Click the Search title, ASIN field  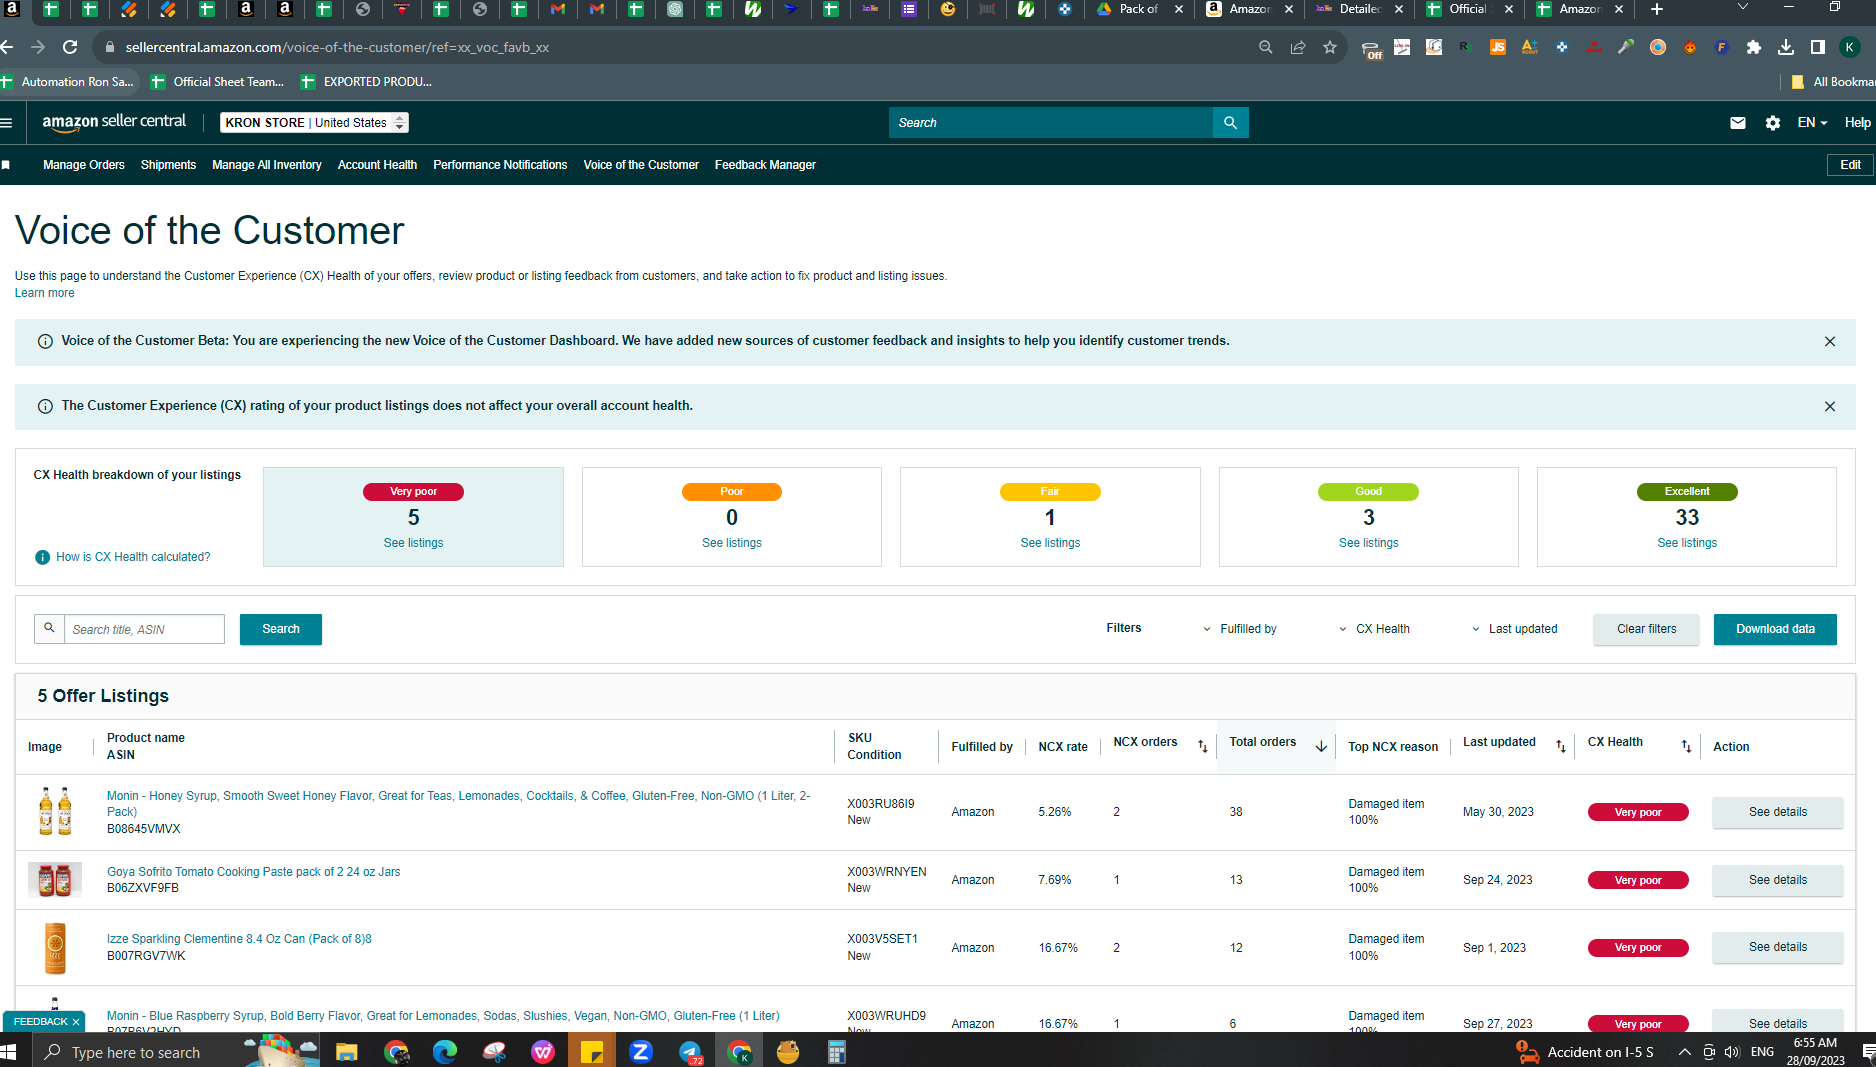pyautogui.click(x=144, y=629)
